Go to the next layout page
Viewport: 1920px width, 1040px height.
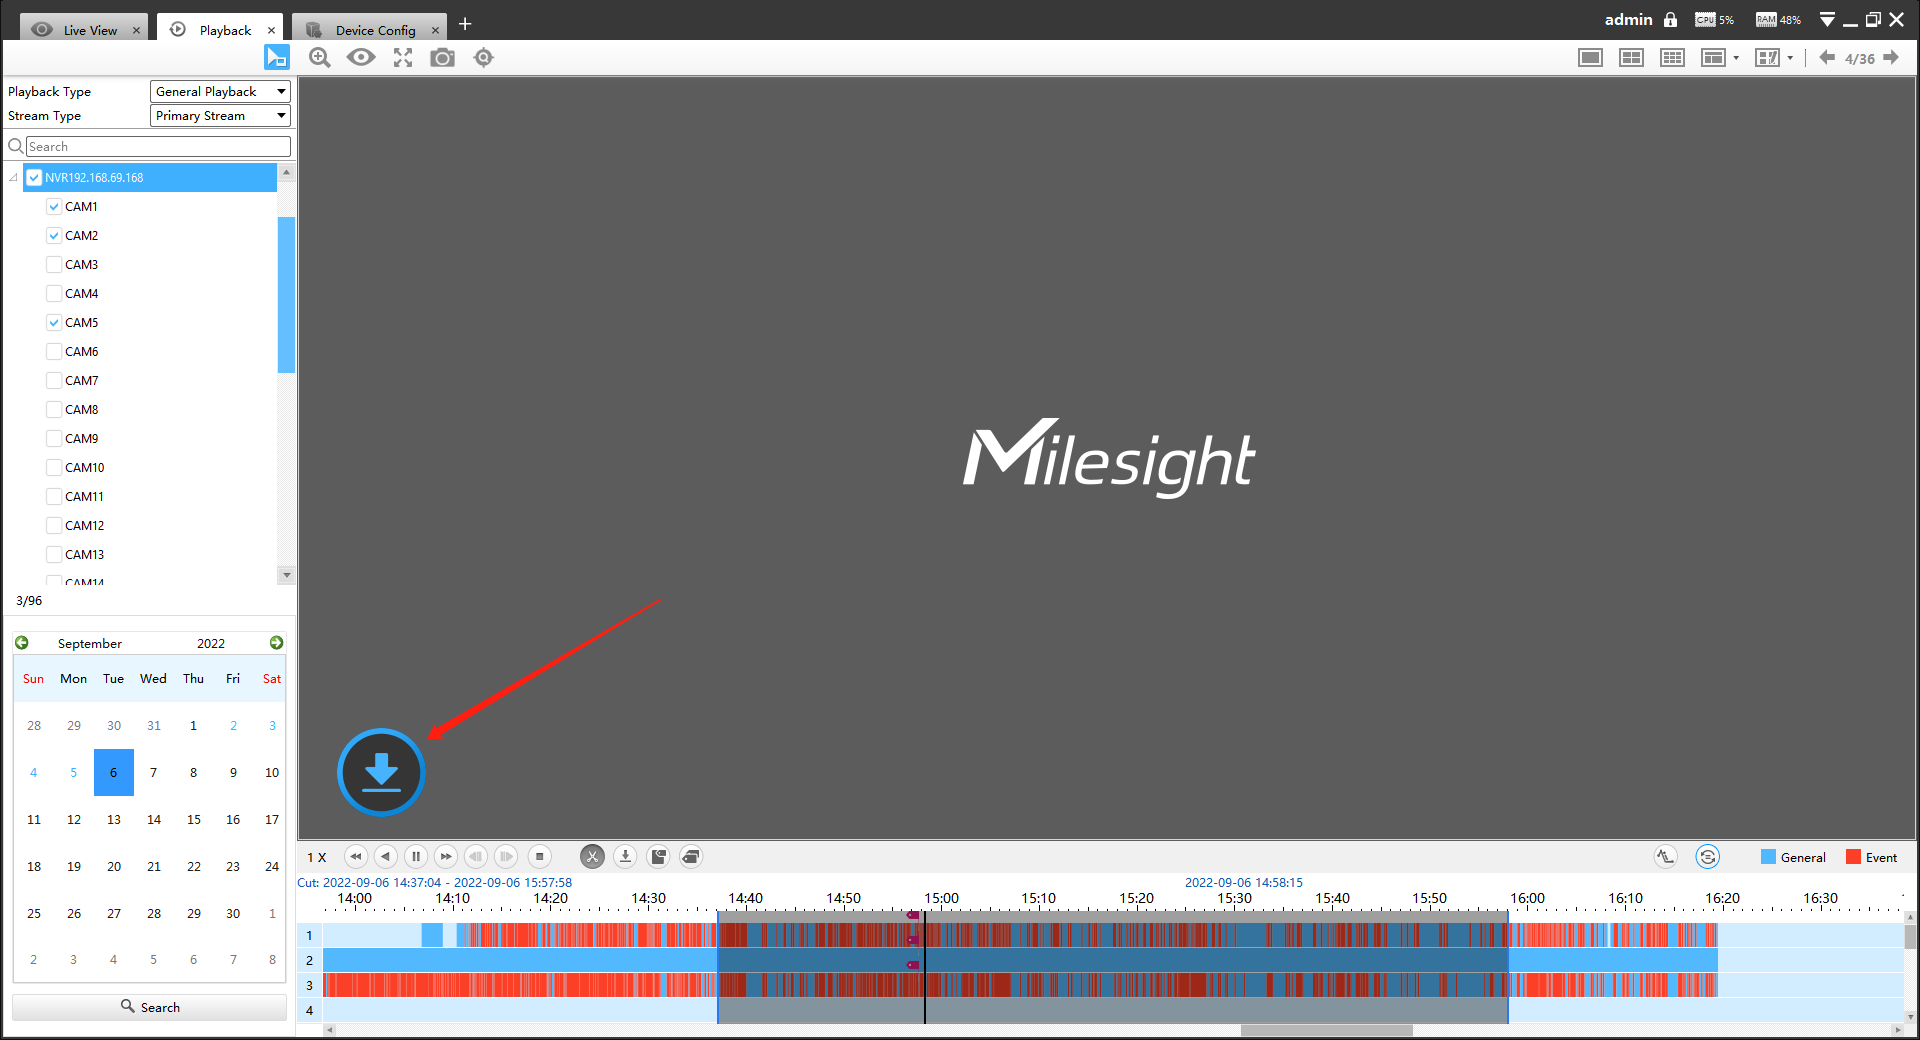tap(1891, 57)
